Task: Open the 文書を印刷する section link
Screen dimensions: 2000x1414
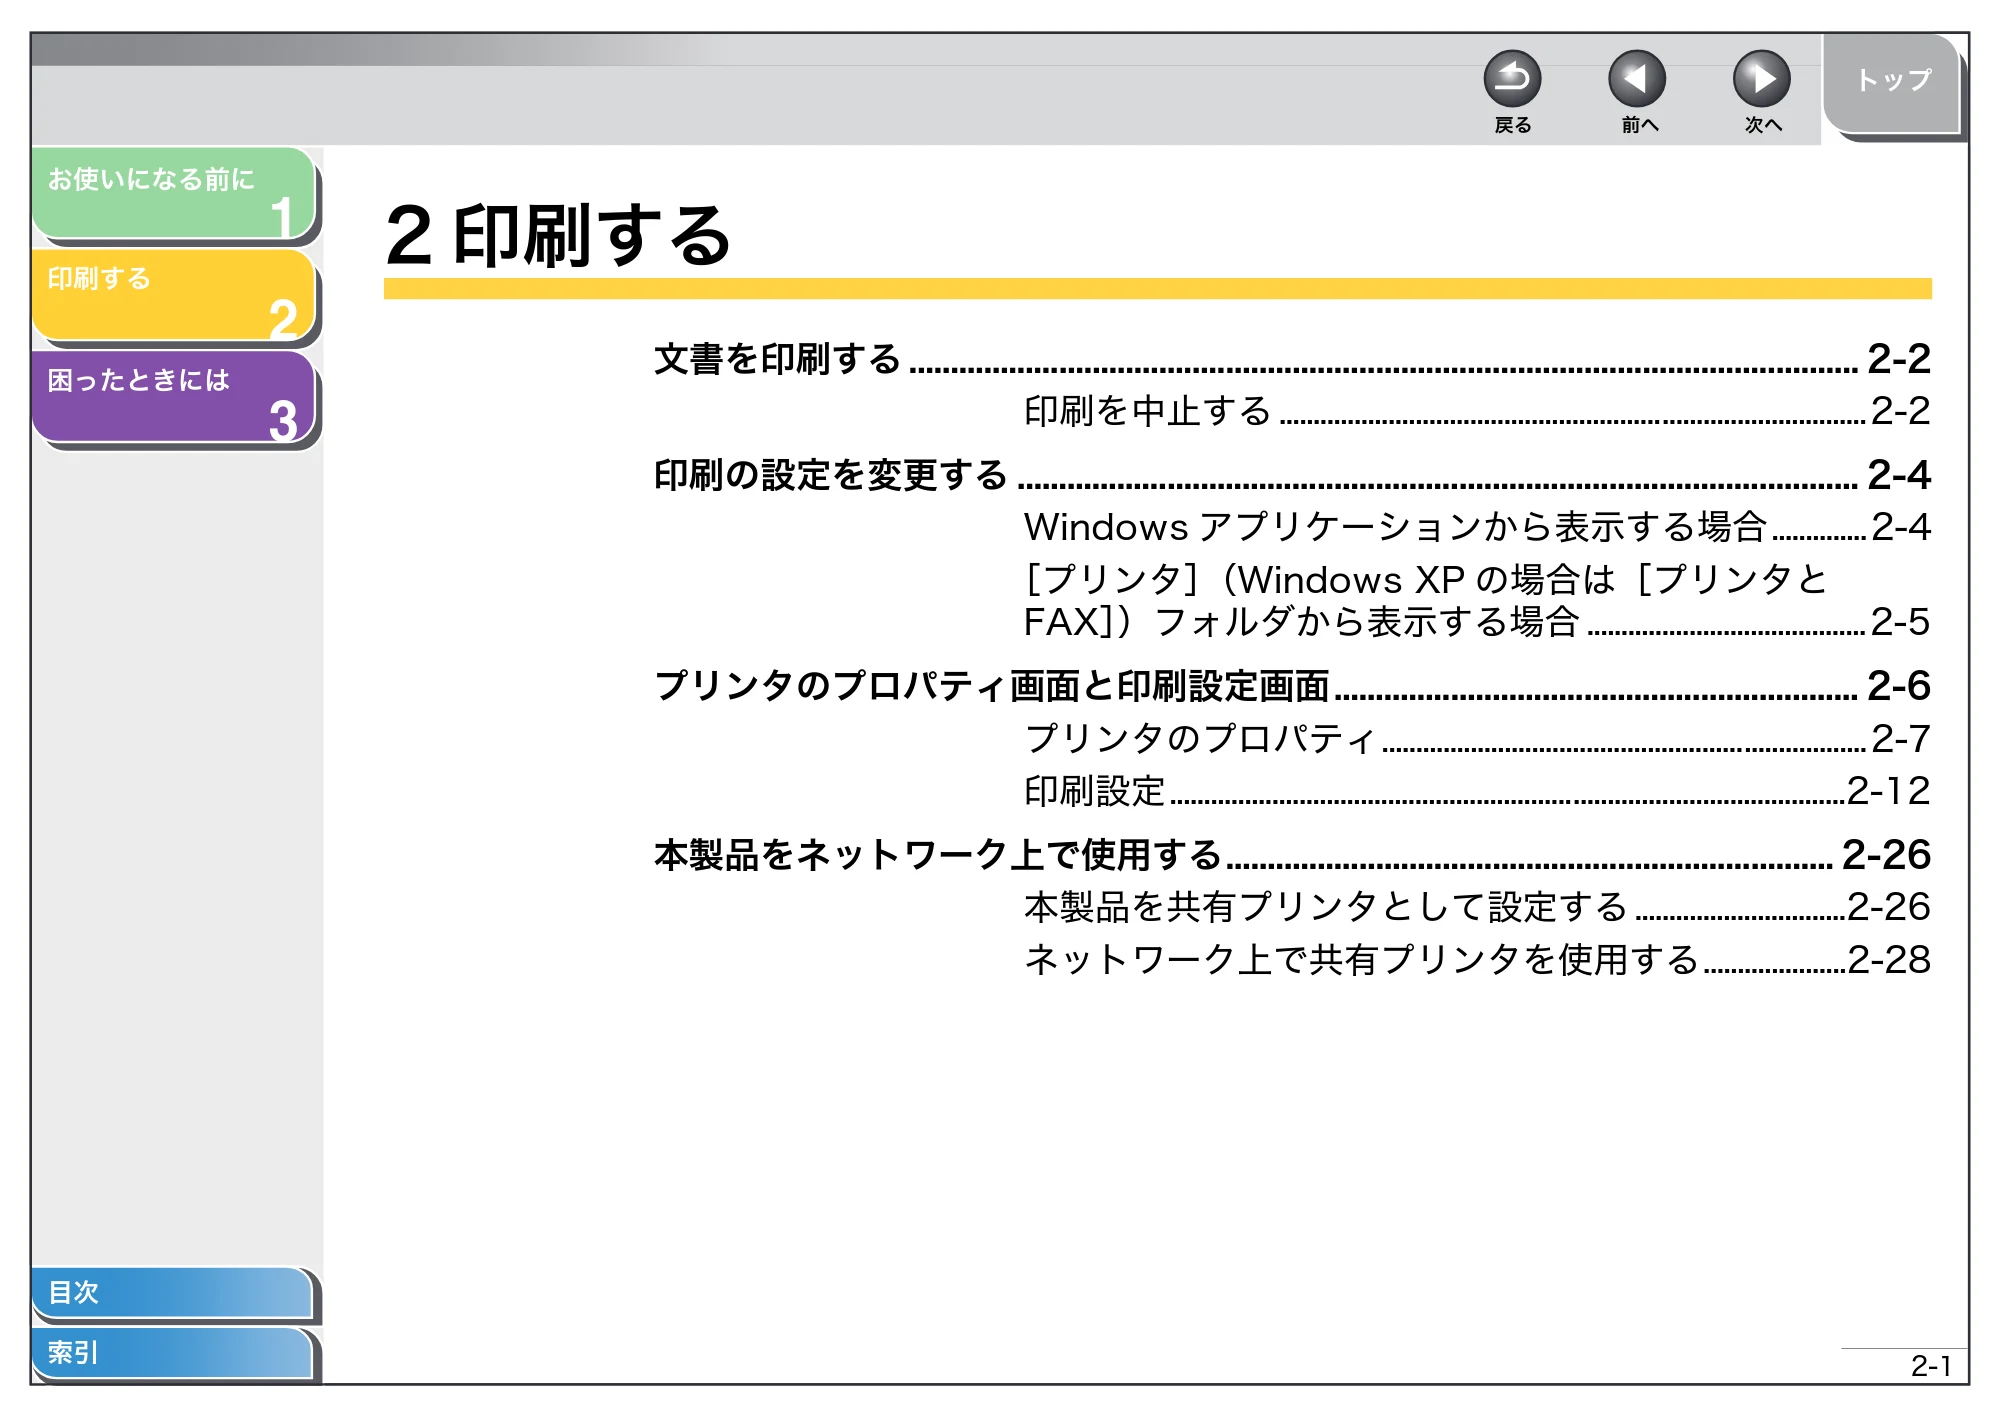Action: [x=1292, y=359]
